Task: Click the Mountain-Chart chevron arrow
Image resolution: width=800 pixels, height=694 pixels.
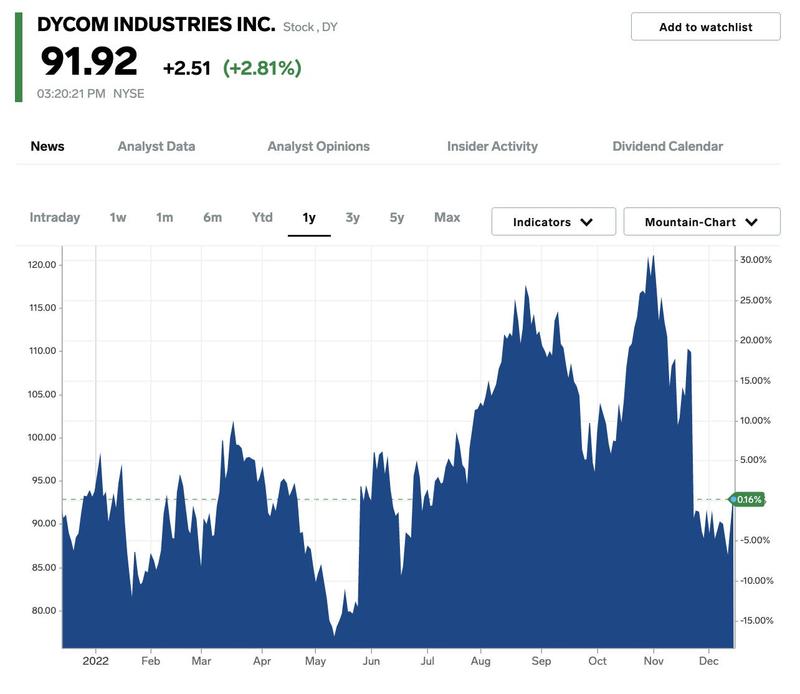Action: pos(751,222)
